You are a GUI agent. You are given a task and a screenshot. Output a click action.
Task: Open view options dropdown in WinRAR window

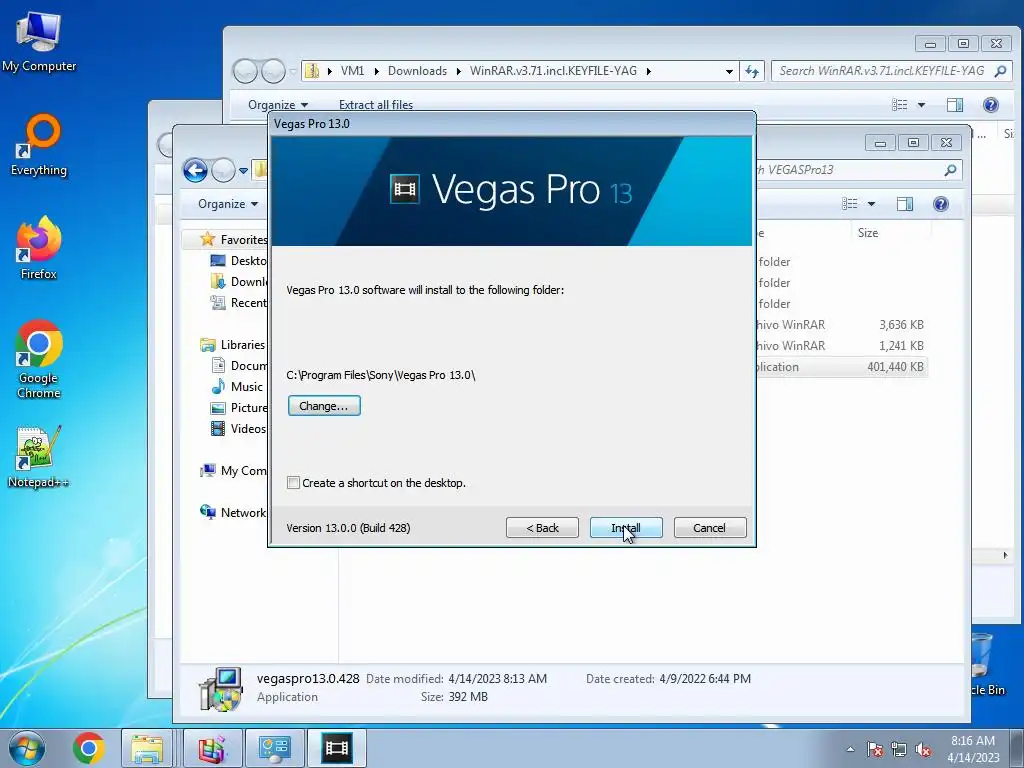pos(921,104)
